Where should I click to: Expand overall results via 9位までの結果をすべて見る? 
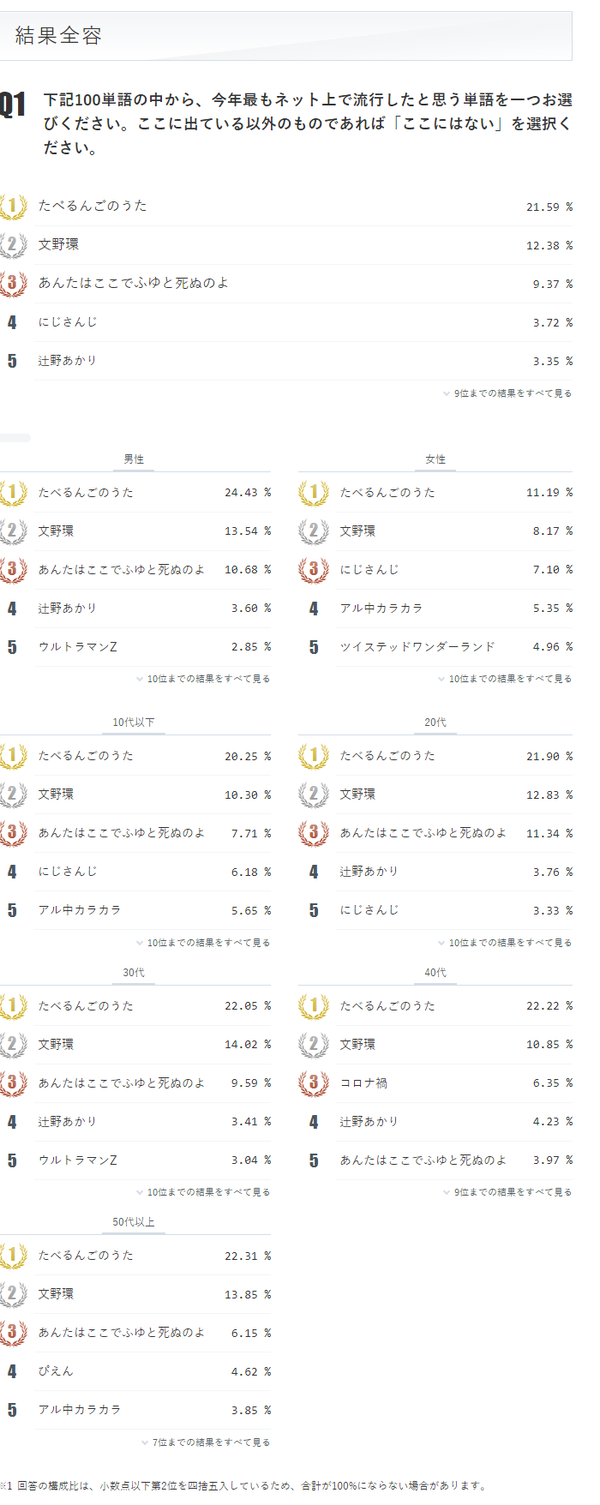[508, 394]
